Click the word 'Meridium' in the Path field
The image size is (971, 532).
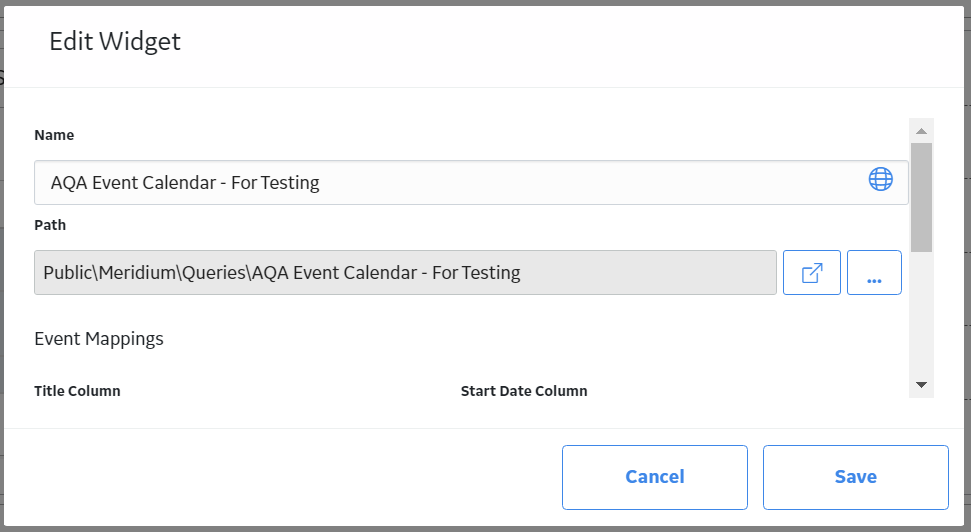pos(137,273)
